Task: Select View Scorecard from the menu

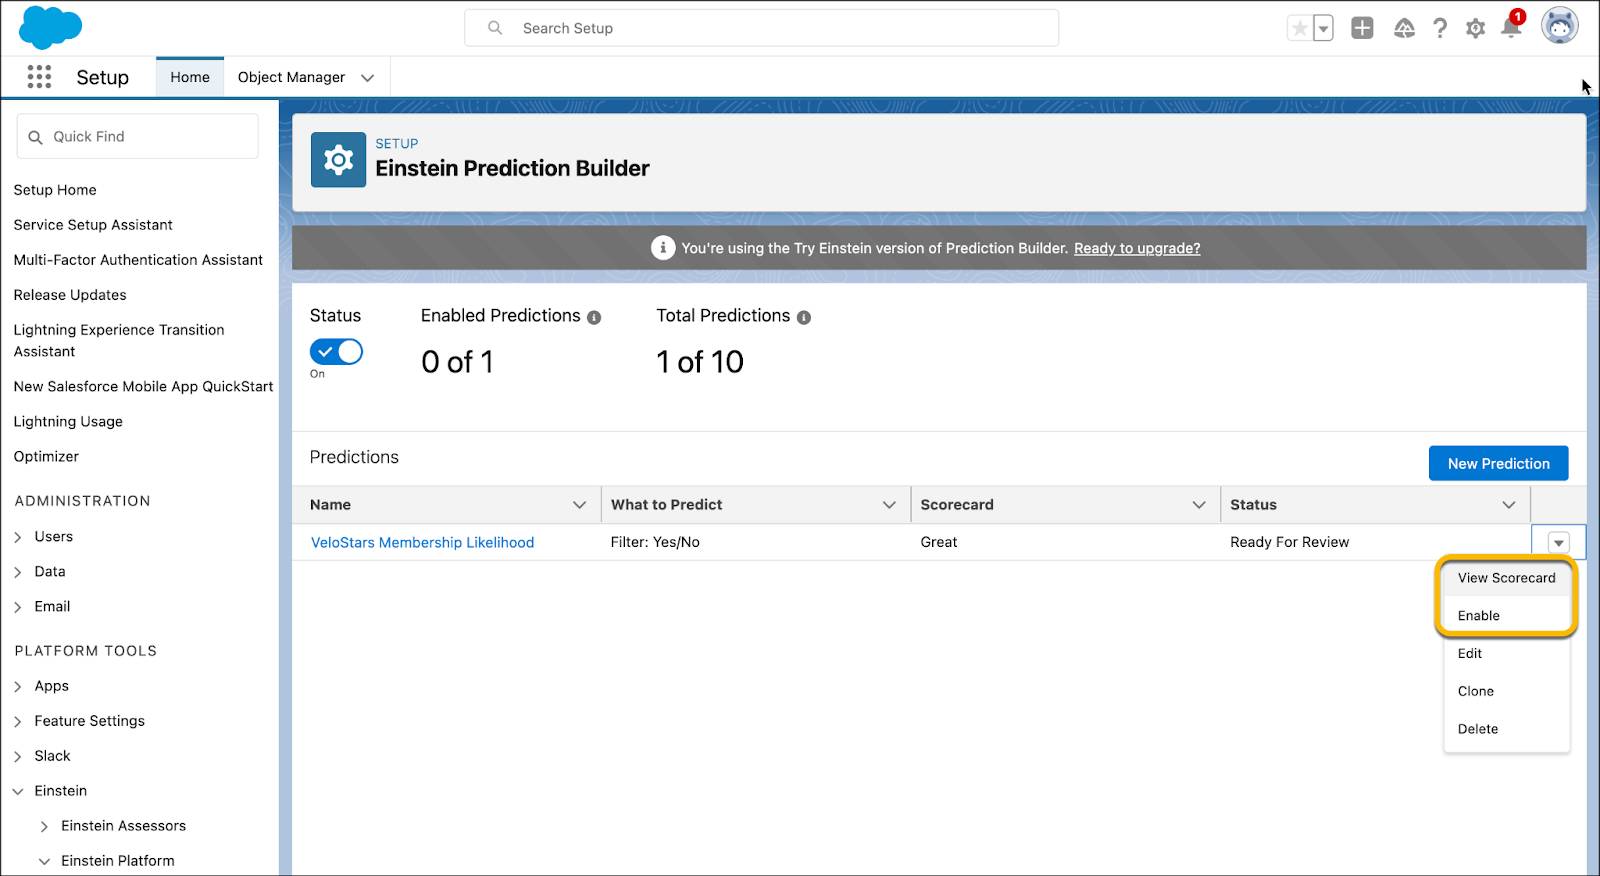Action: [x=1506, y=578]
